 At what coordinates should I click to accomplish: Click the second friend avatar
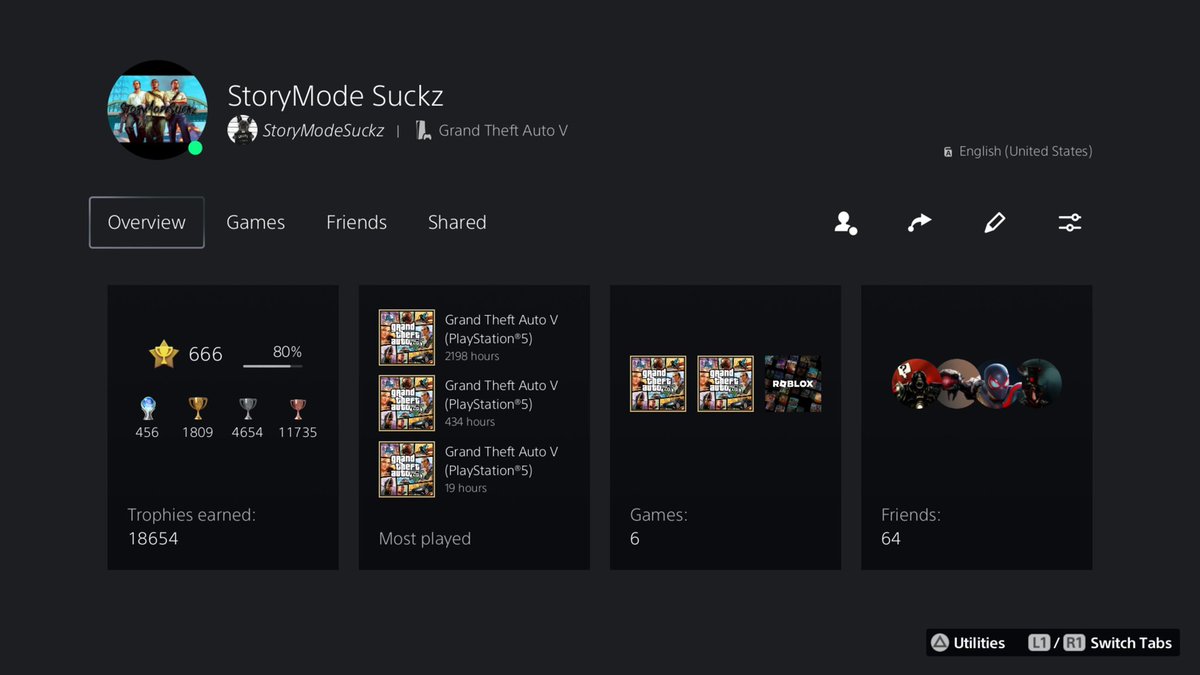click(958, 384)
